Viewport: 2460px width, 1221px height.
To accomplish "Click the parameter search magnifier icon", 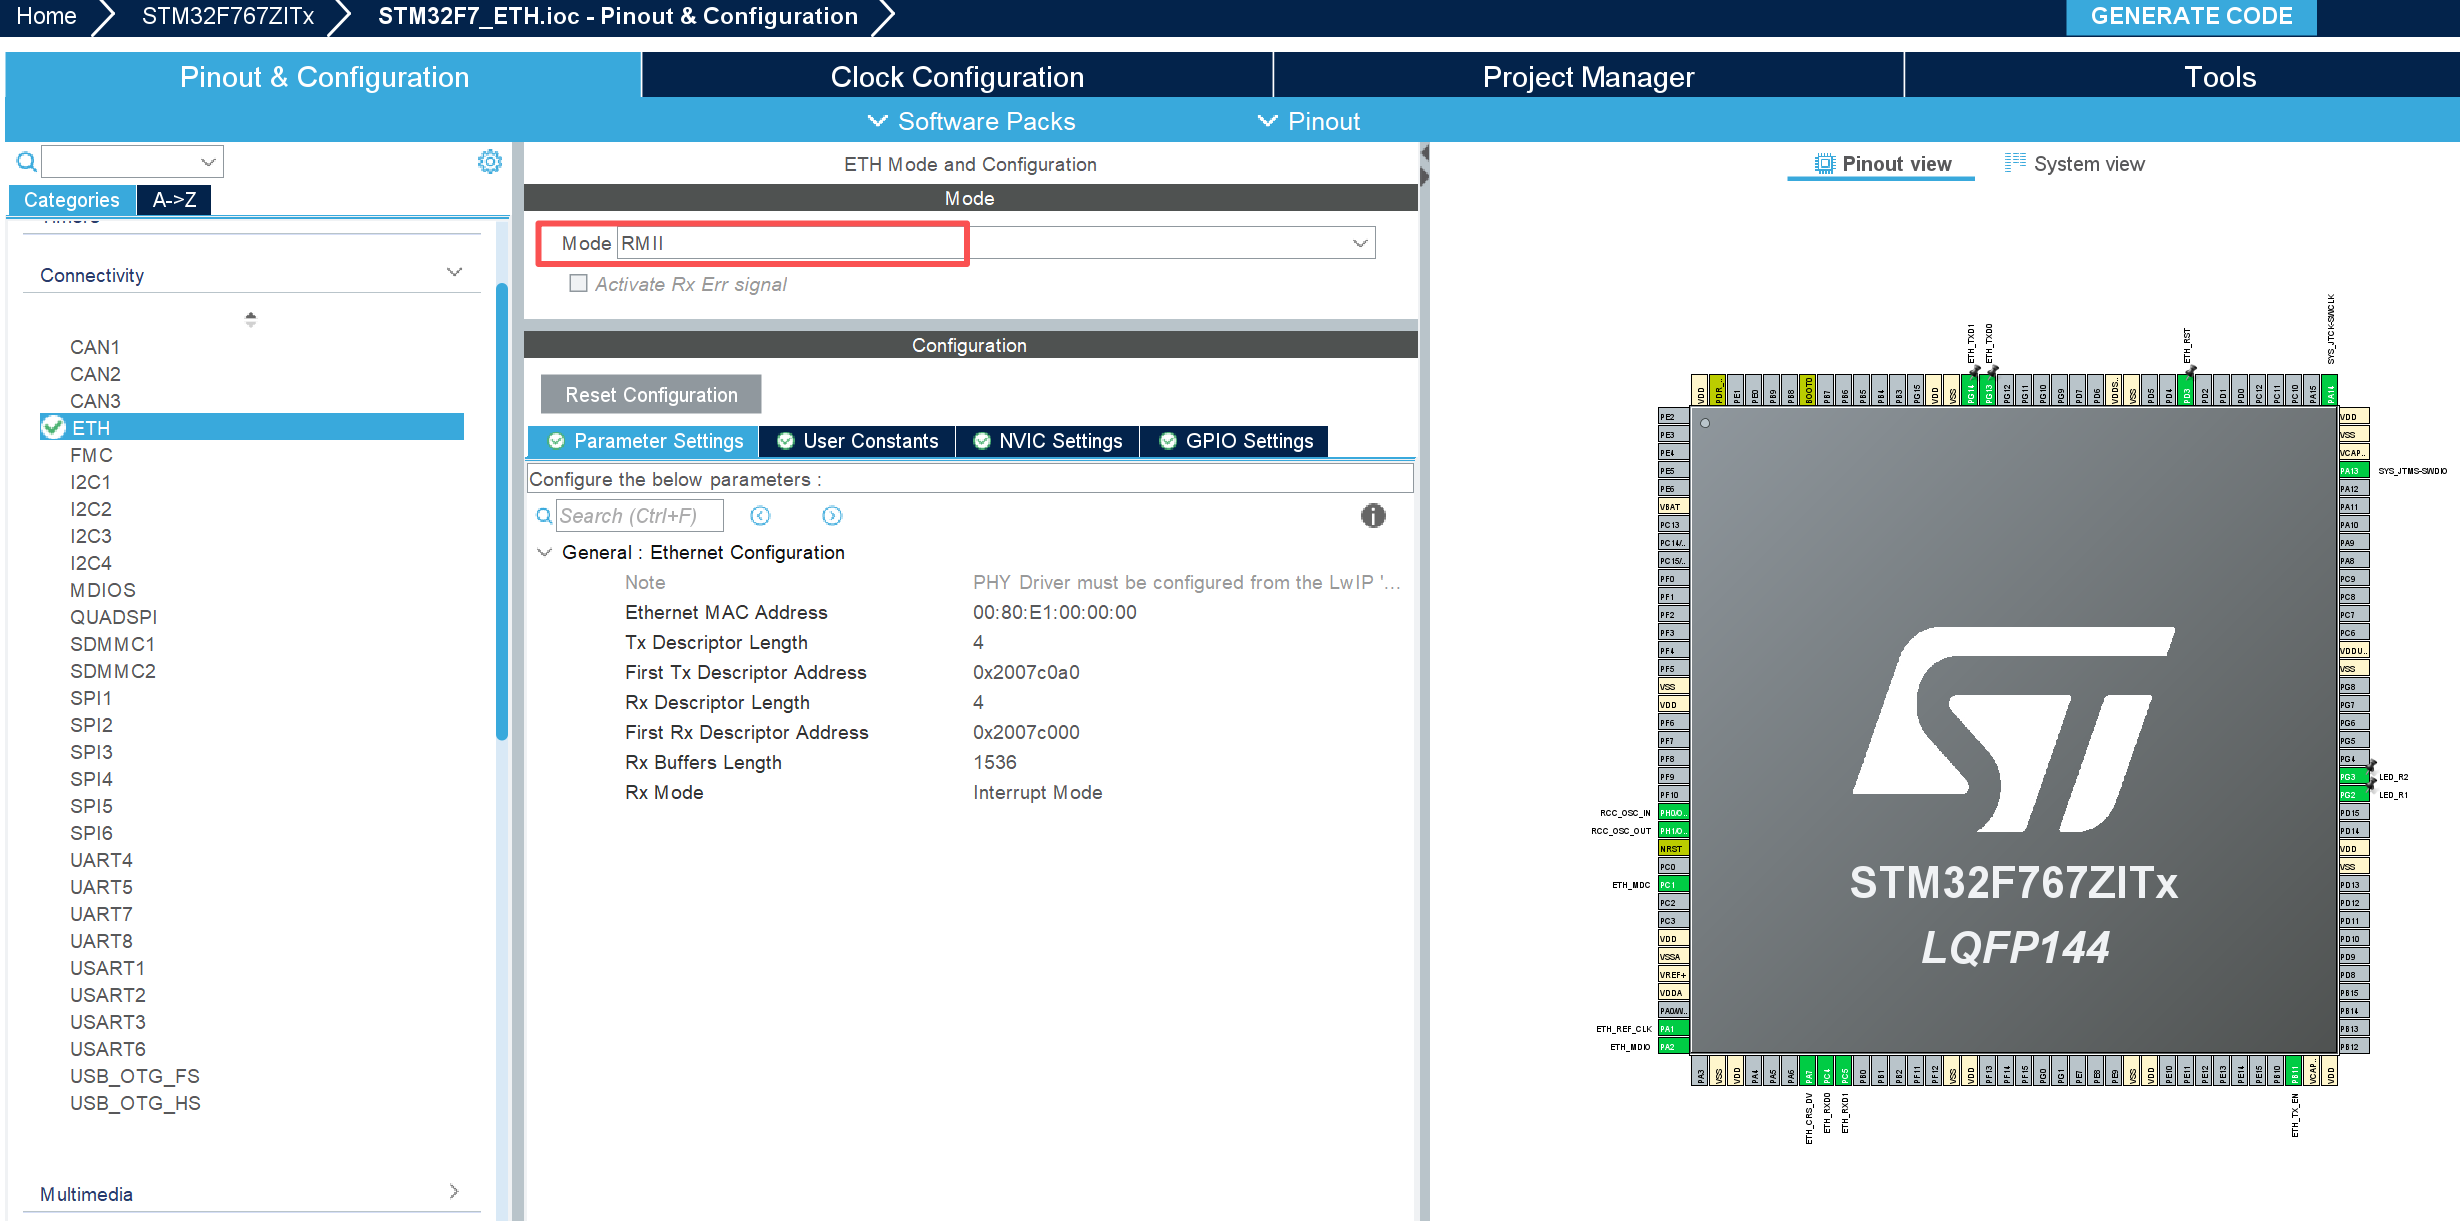I will click(x=544, y=516).
